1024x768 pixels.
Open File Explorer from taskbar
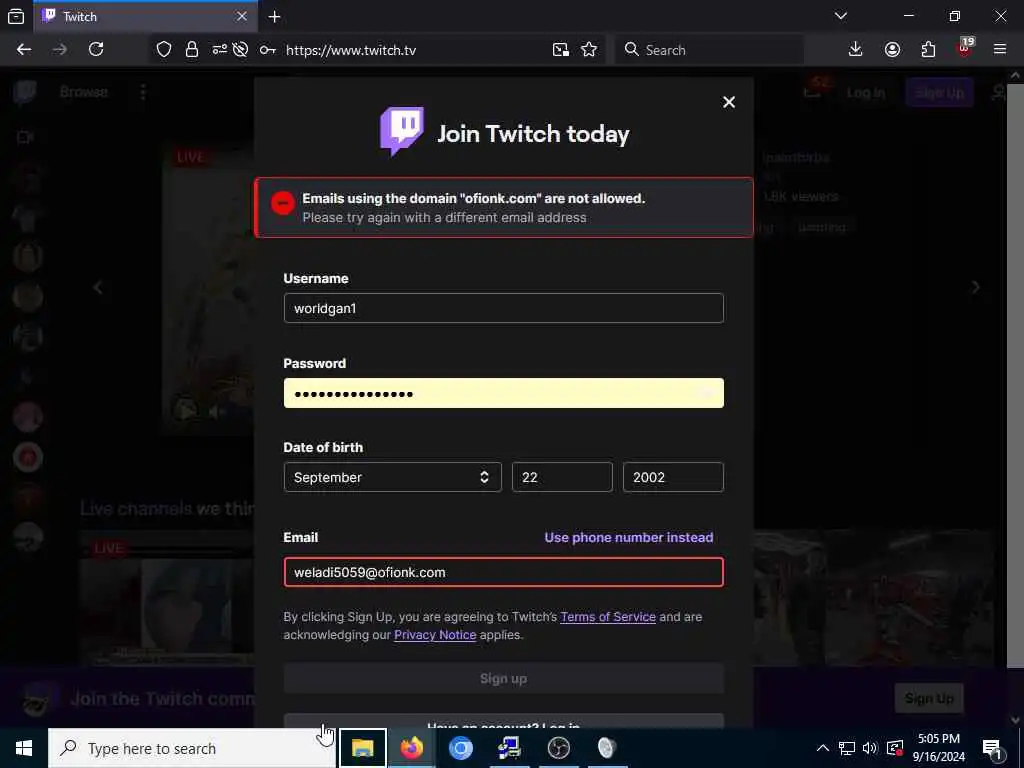pos(362,748)
